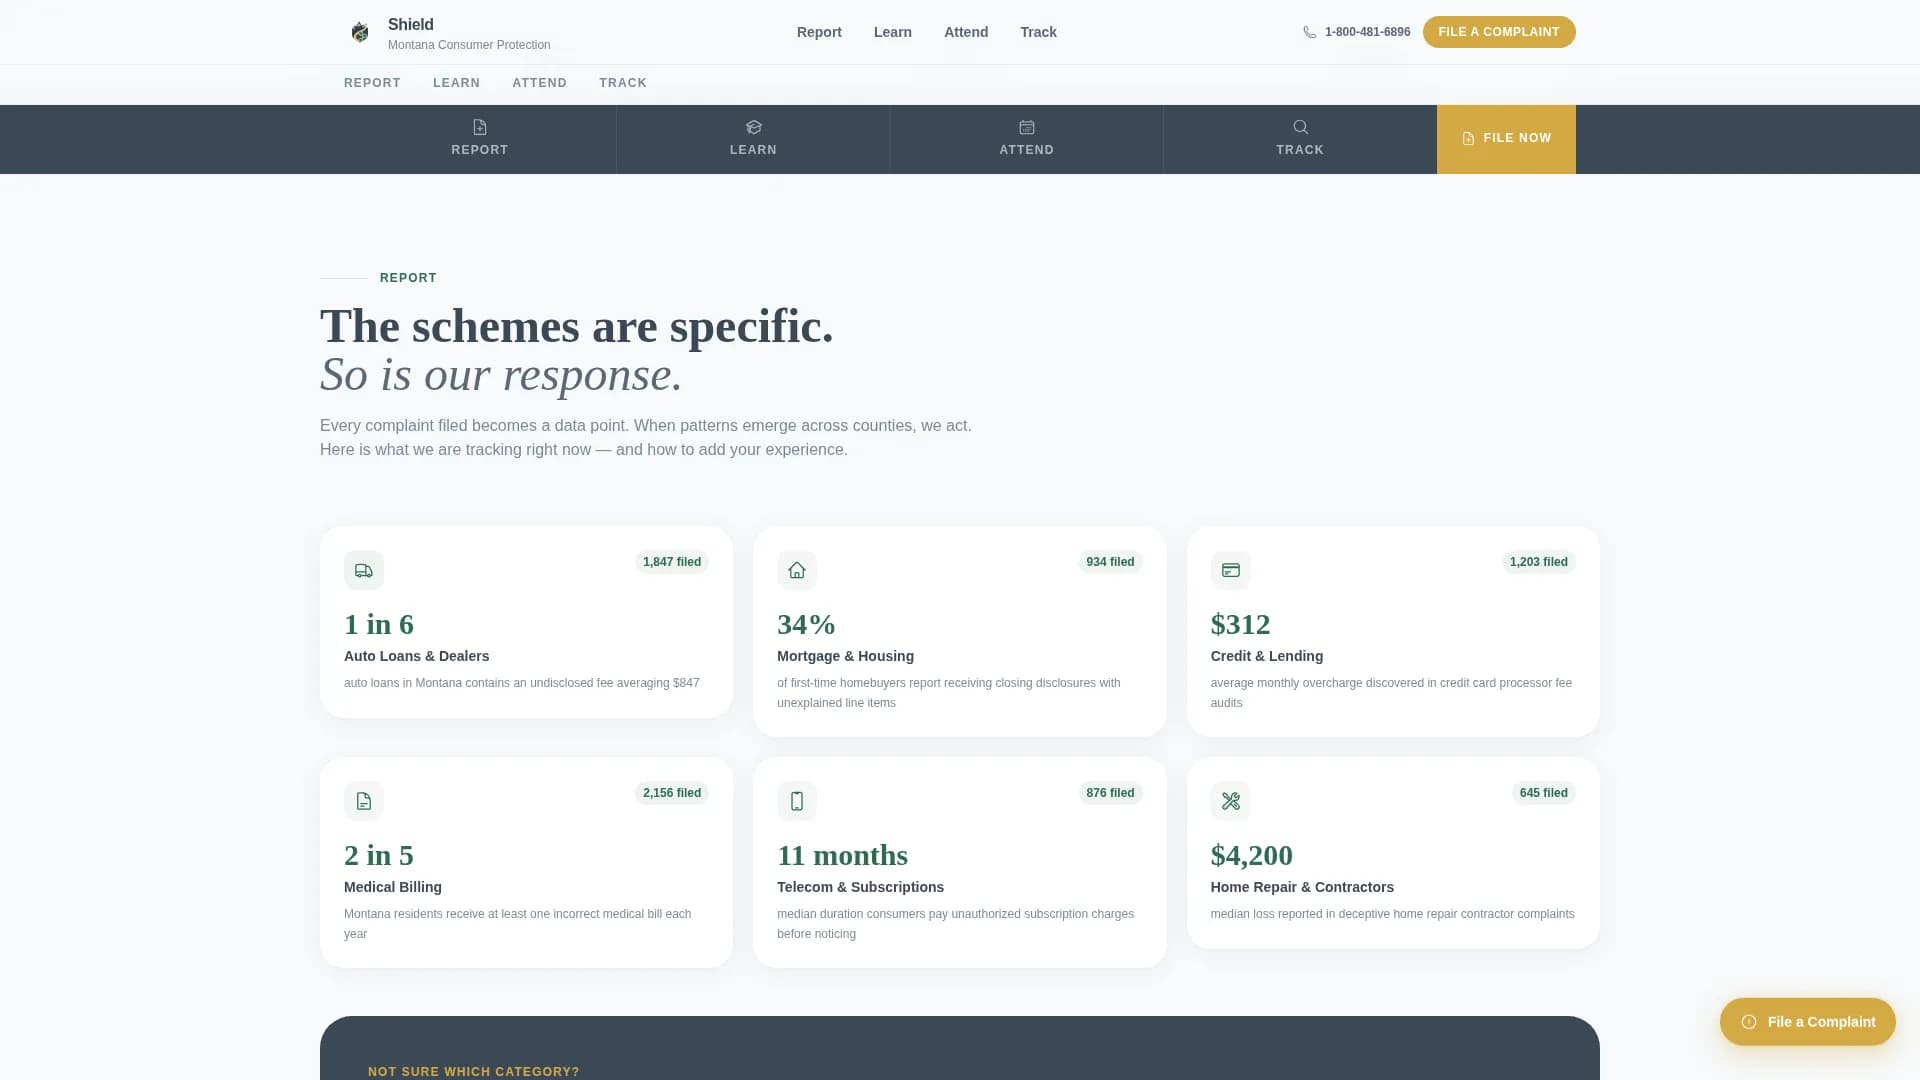Click the green REPORT section label
This screenshot has height=1080, width=1920.
tap(408, 278)
